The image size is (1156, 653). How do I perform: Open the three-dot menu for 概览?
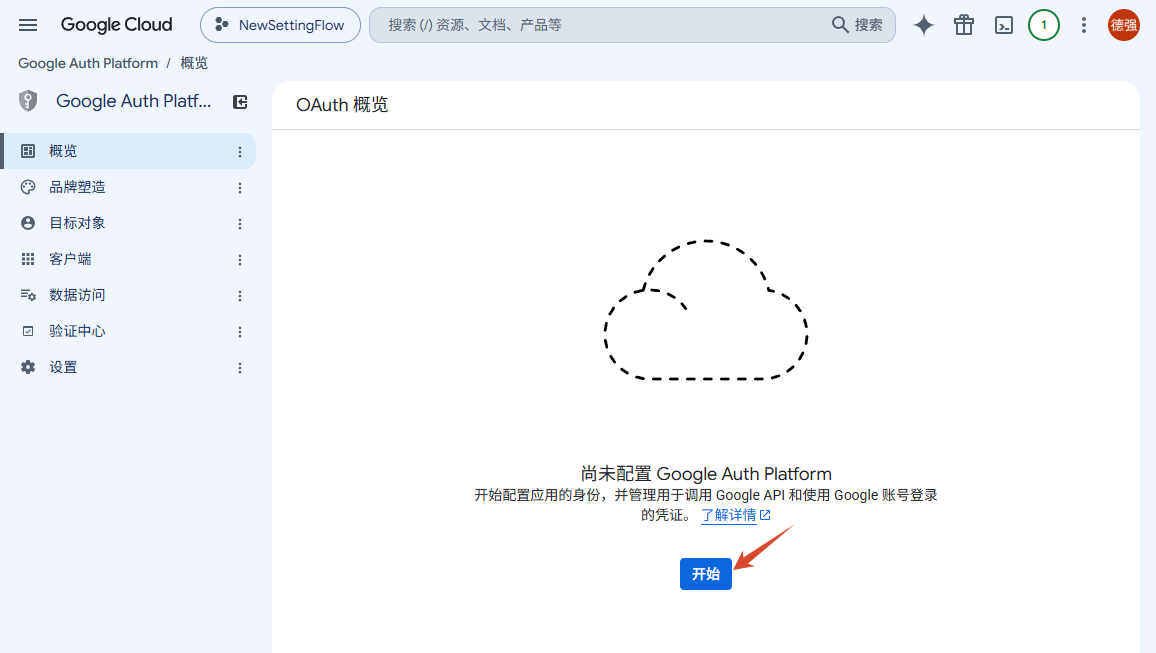click(240, 152)
